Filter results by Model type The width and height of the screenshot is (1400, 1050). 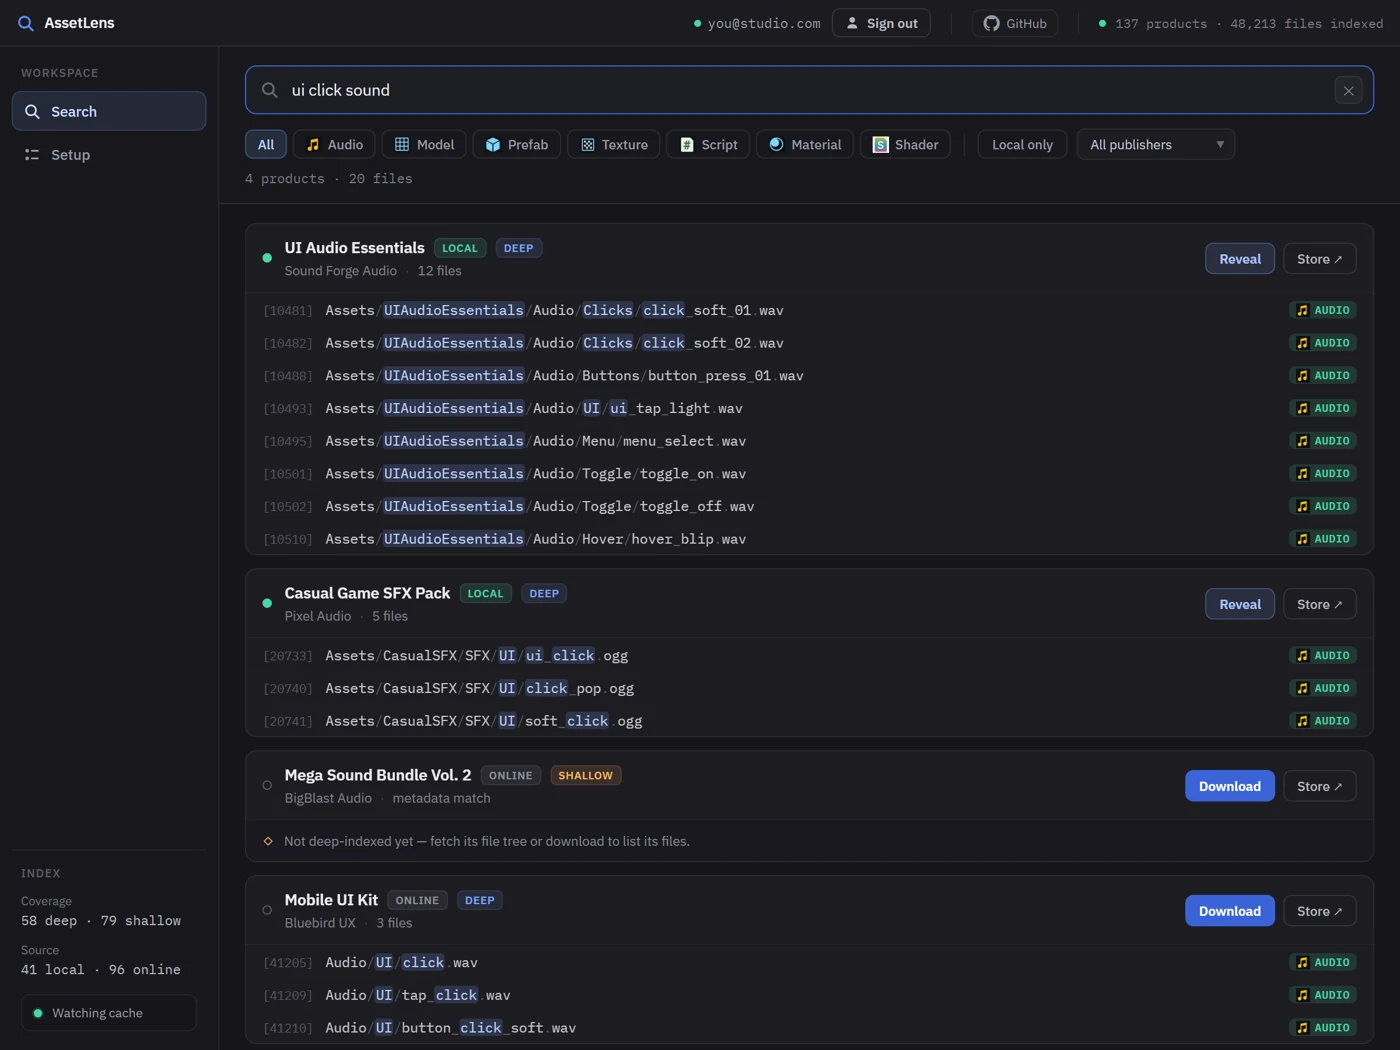click(x=424, y=145)
